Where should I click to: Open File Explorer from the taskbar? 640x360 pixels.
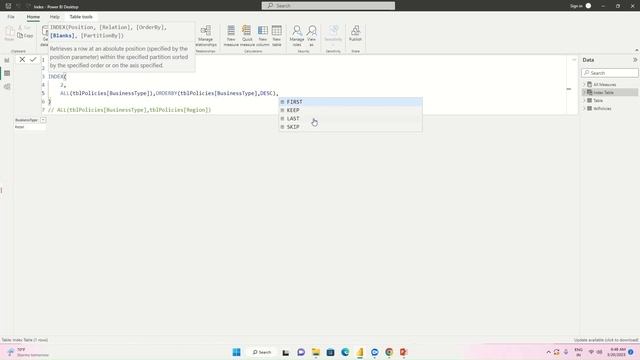click(316, 352)
